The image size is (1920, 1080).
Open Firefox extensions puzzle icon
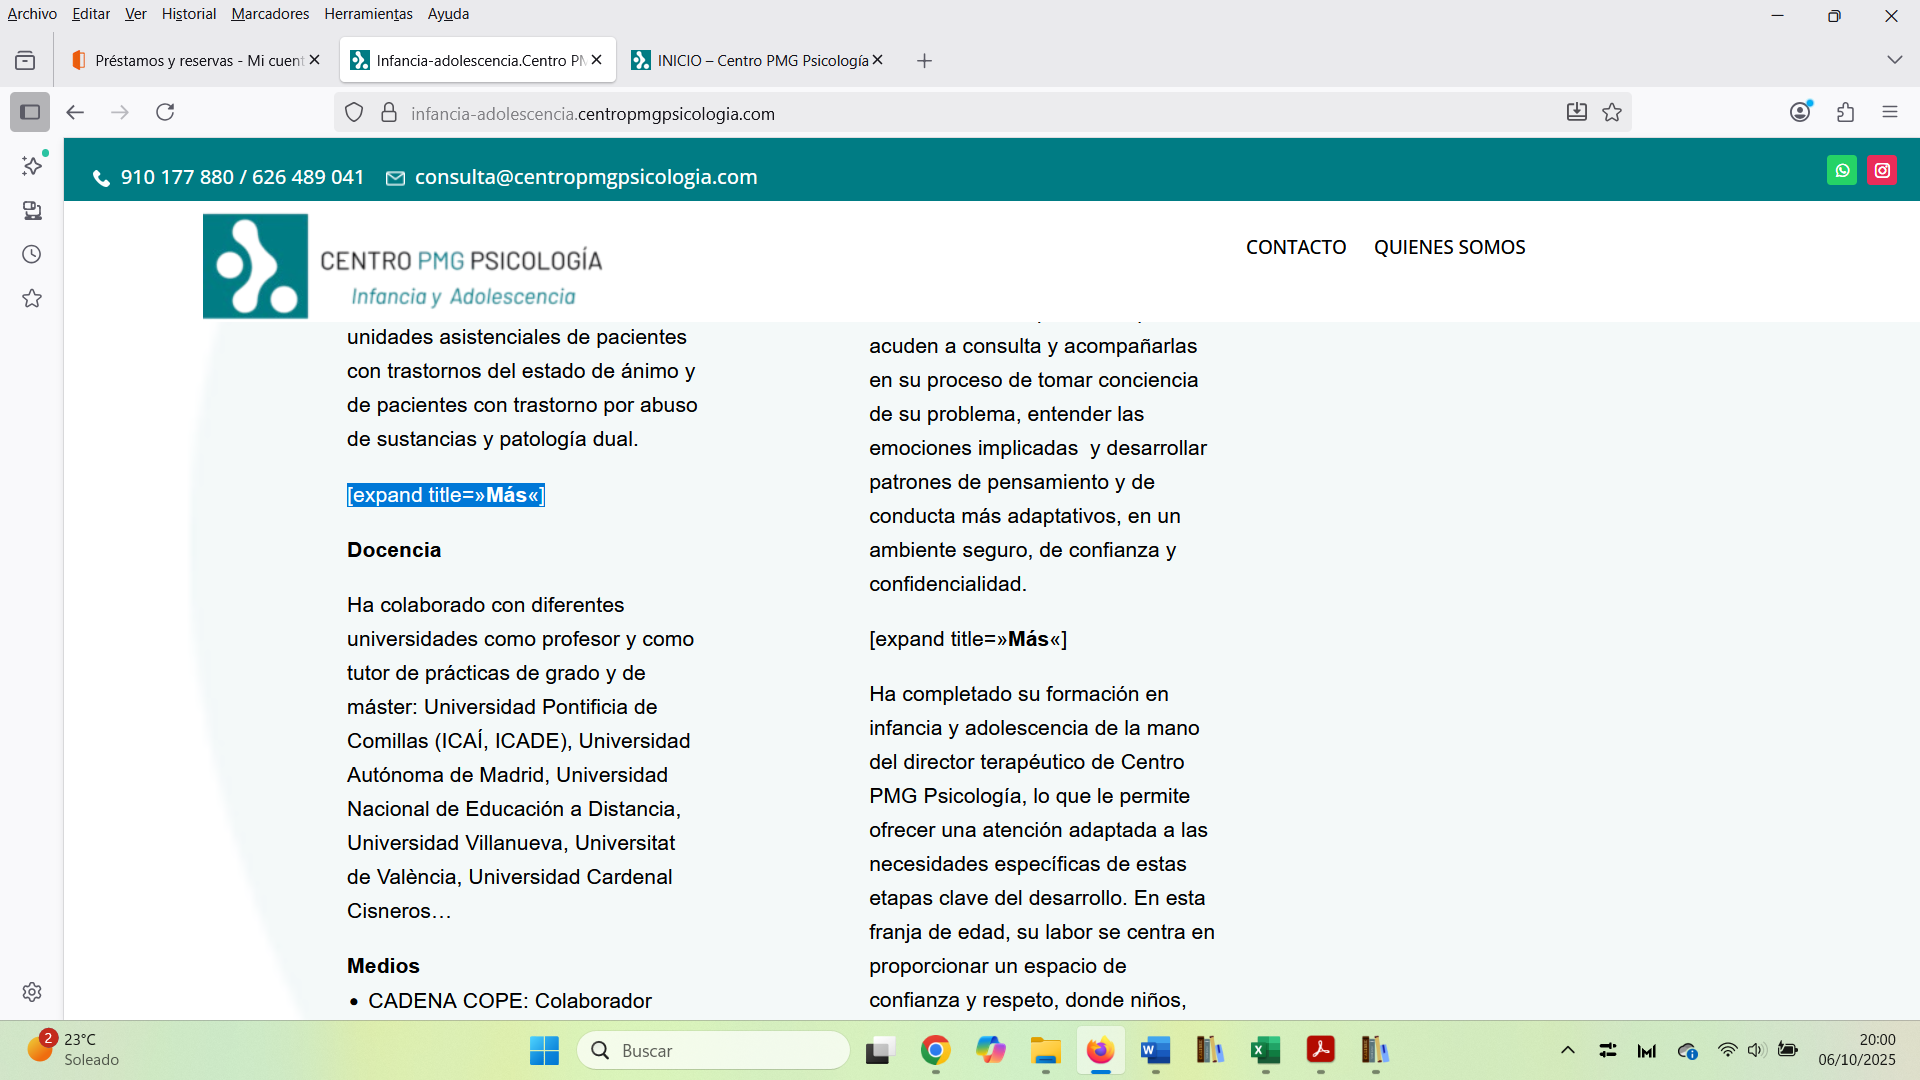(x=1845, y=113)
